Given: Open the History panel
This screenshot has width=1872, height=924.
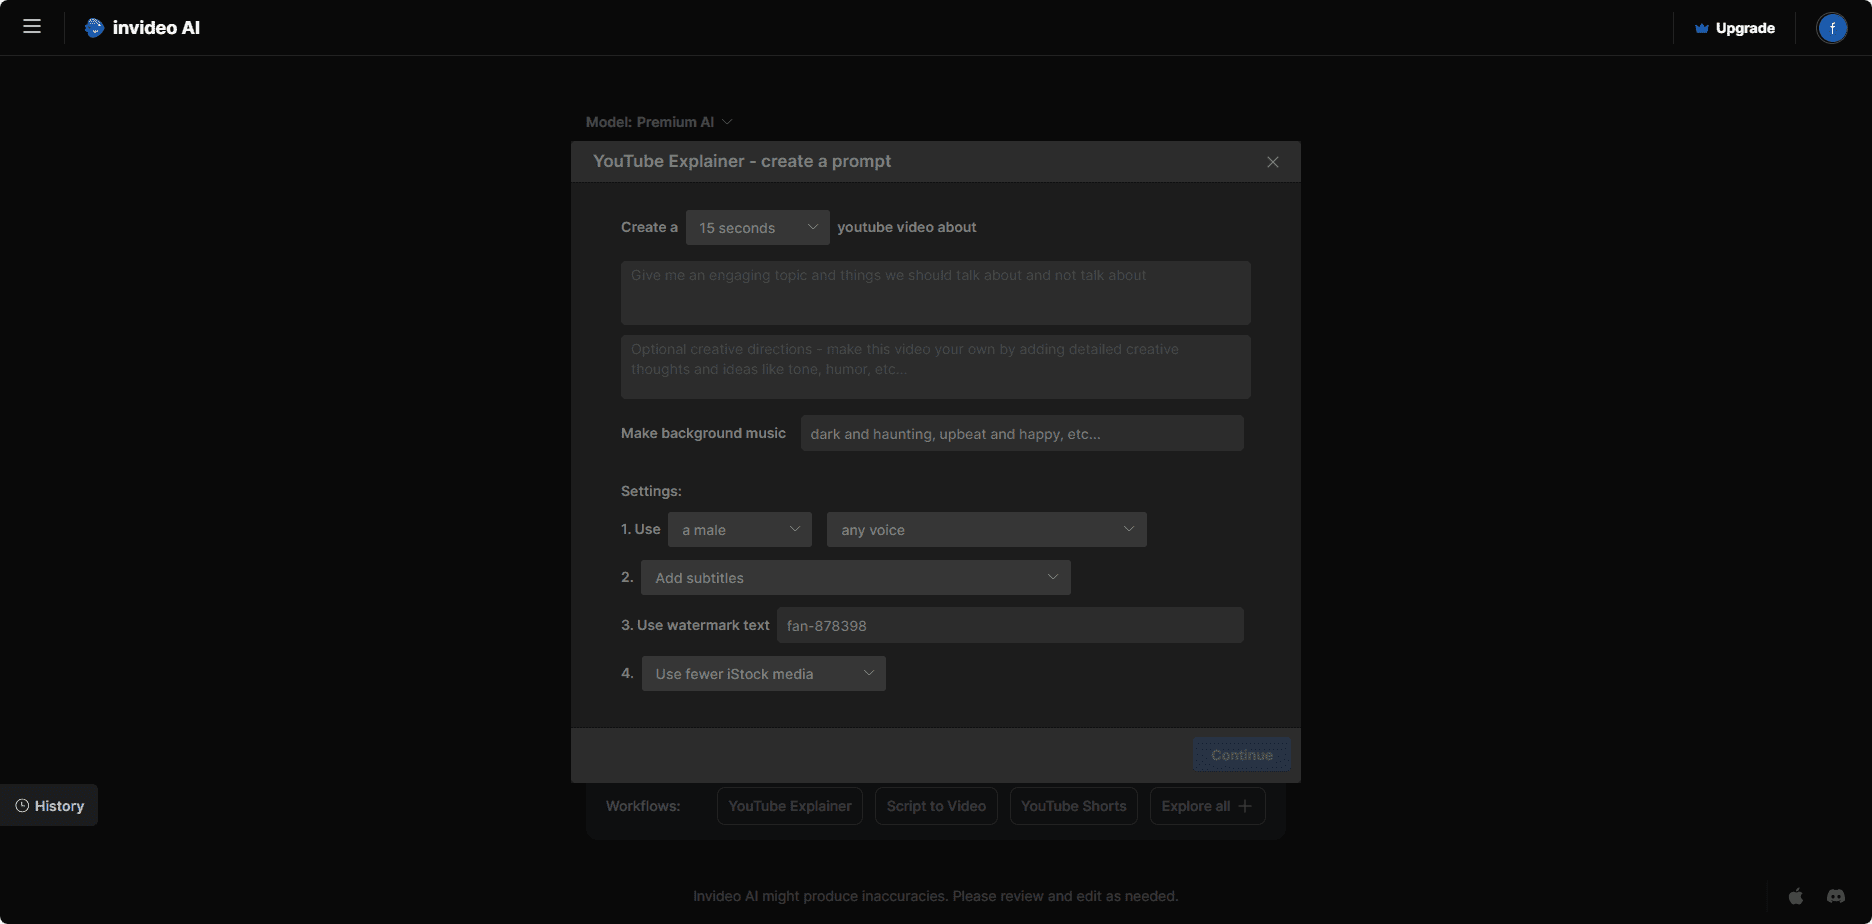Looking at the screenshot, I should coord(49,805).
